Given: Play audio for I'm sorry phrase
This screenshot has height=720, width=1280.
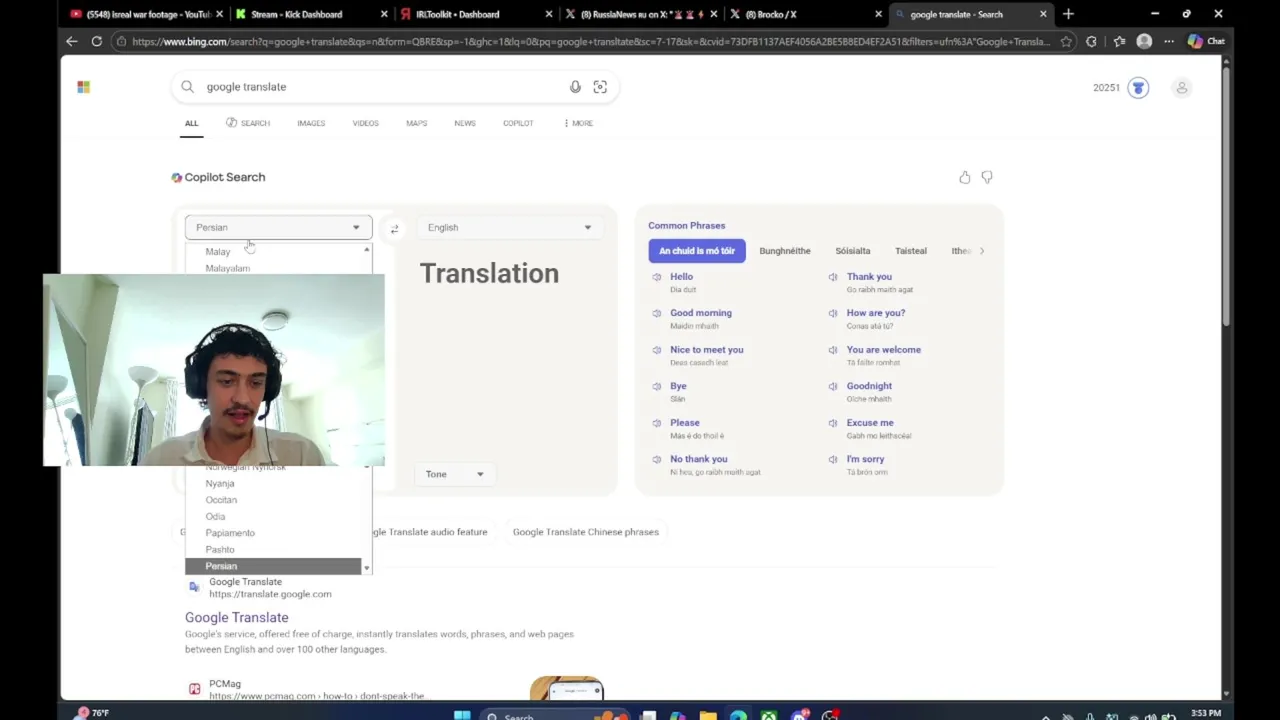Looking at the screenshot, I should click(x=833, y=459).
